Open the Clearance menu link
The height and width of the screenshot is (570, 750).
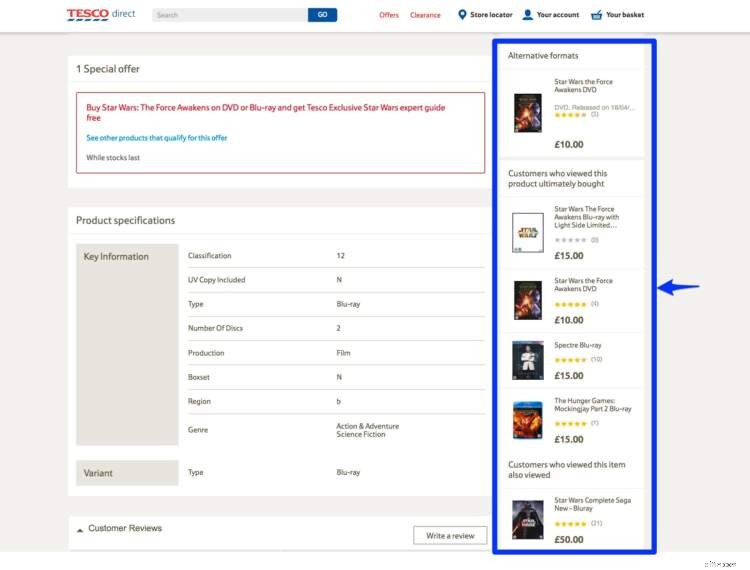pyautogui.click(x=425, y=15)
